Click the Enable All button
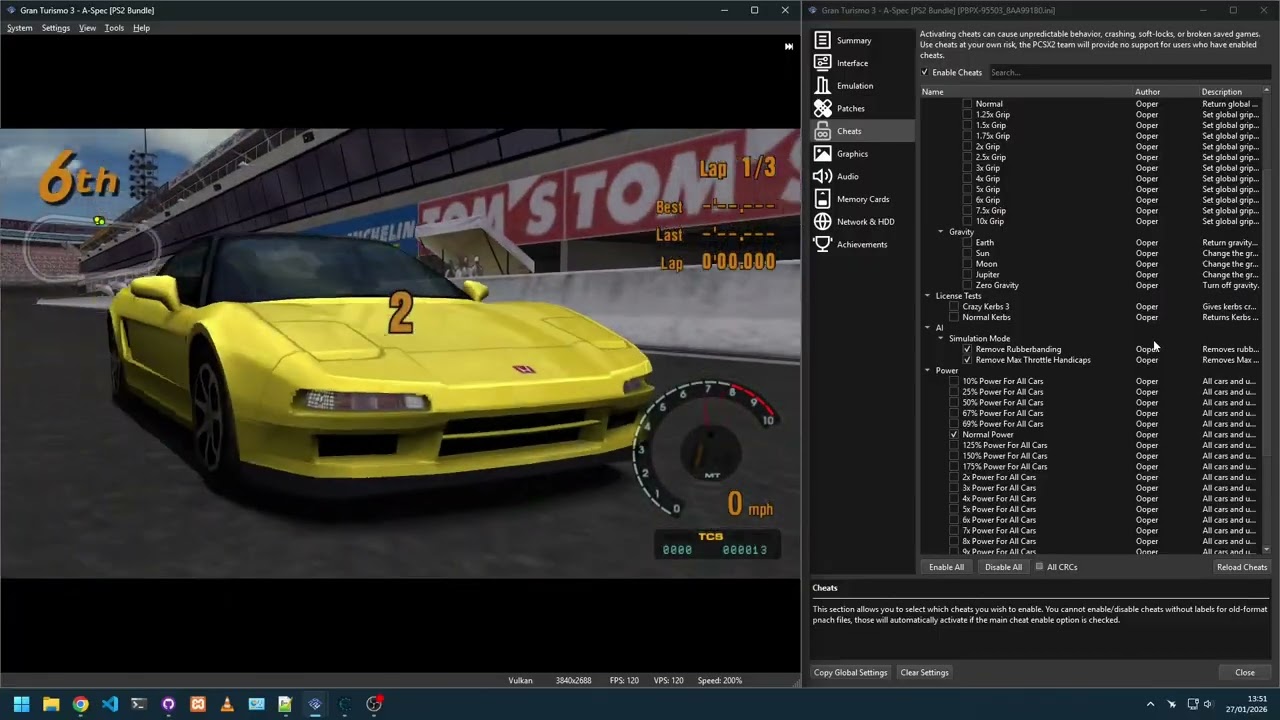 tap(946, 567)
